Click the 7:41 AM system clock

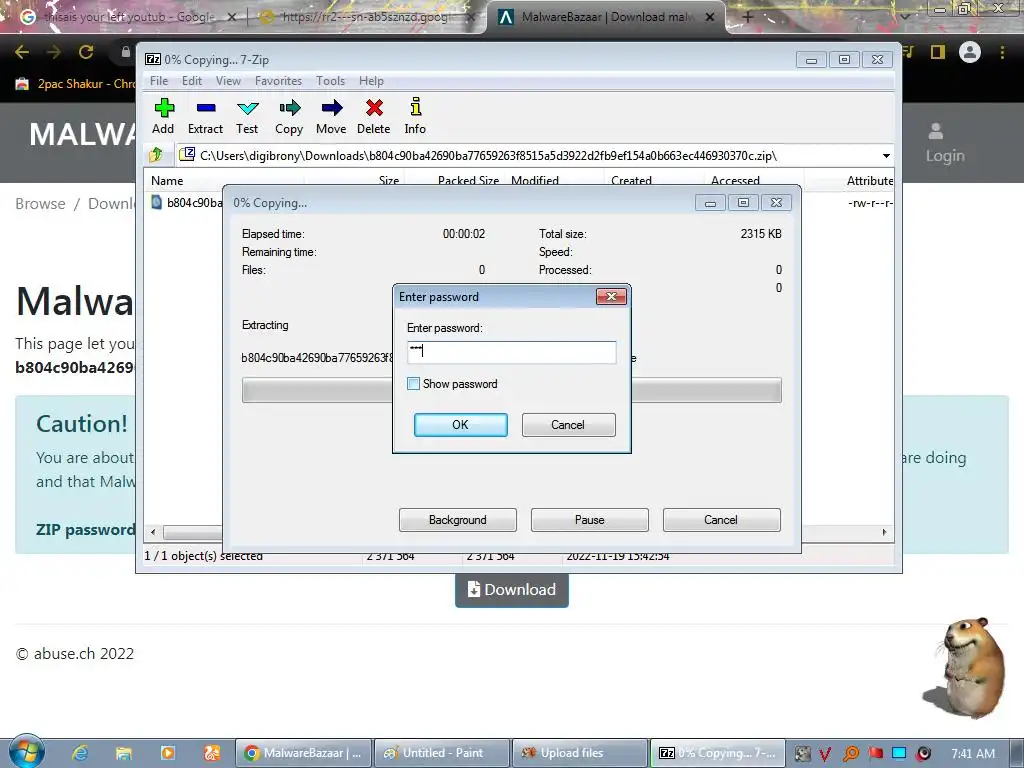pos(973,754)
